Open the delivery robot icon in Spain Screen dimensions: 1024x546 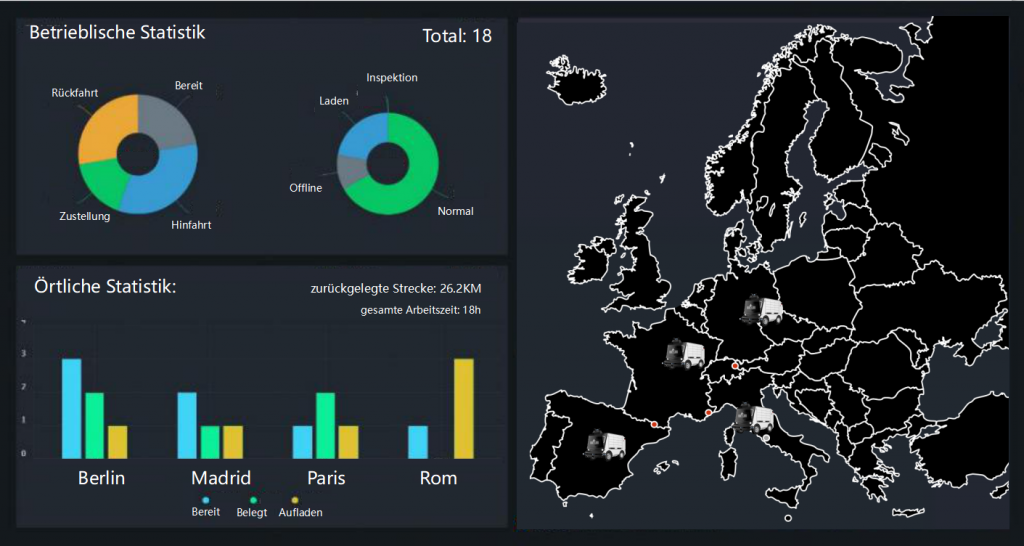(x=607, y=444)
